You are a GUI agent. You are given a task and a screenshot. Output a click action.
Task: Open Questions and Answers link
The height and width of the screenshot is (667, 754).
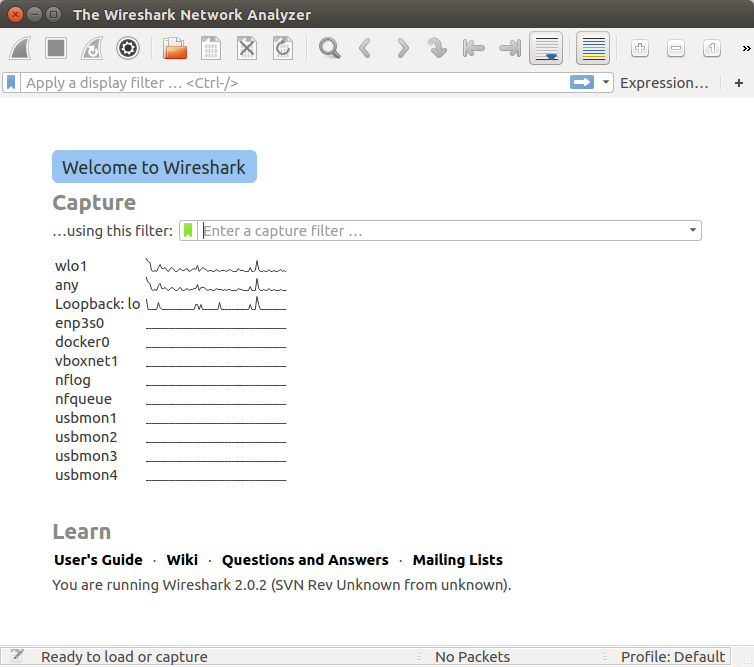coord(305,560)
